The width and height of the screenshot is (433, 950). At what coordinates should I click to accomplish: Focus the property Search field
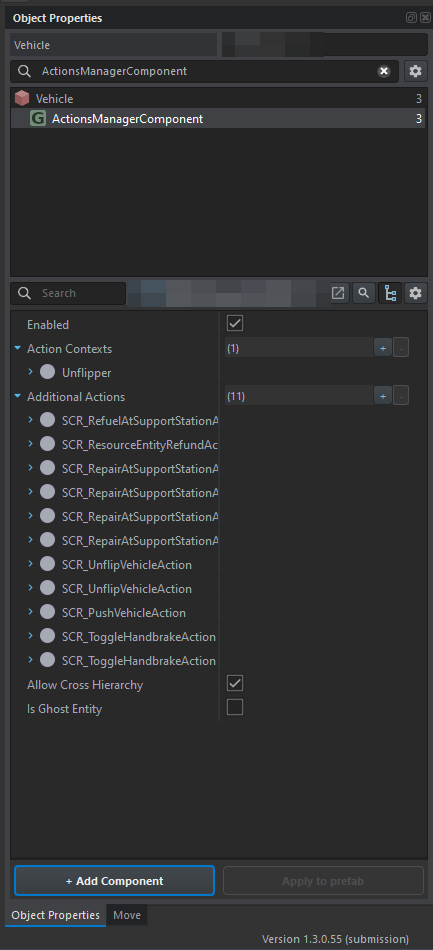[68, 293]
